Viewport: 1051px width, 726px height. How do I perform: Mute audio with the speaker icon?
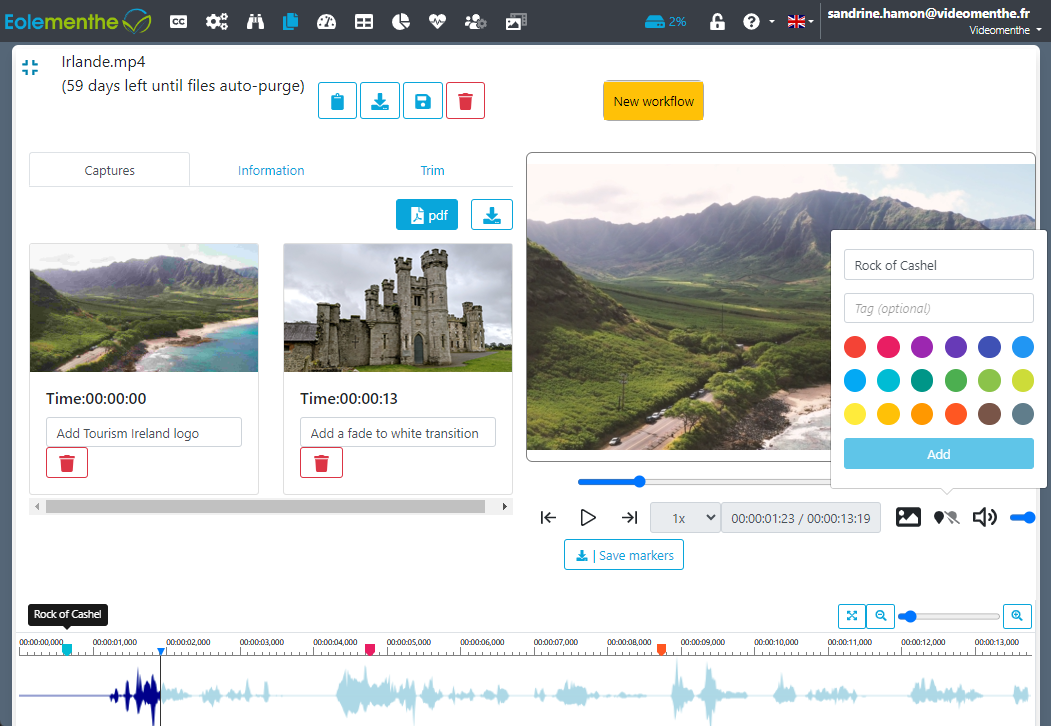pos(985,517)
